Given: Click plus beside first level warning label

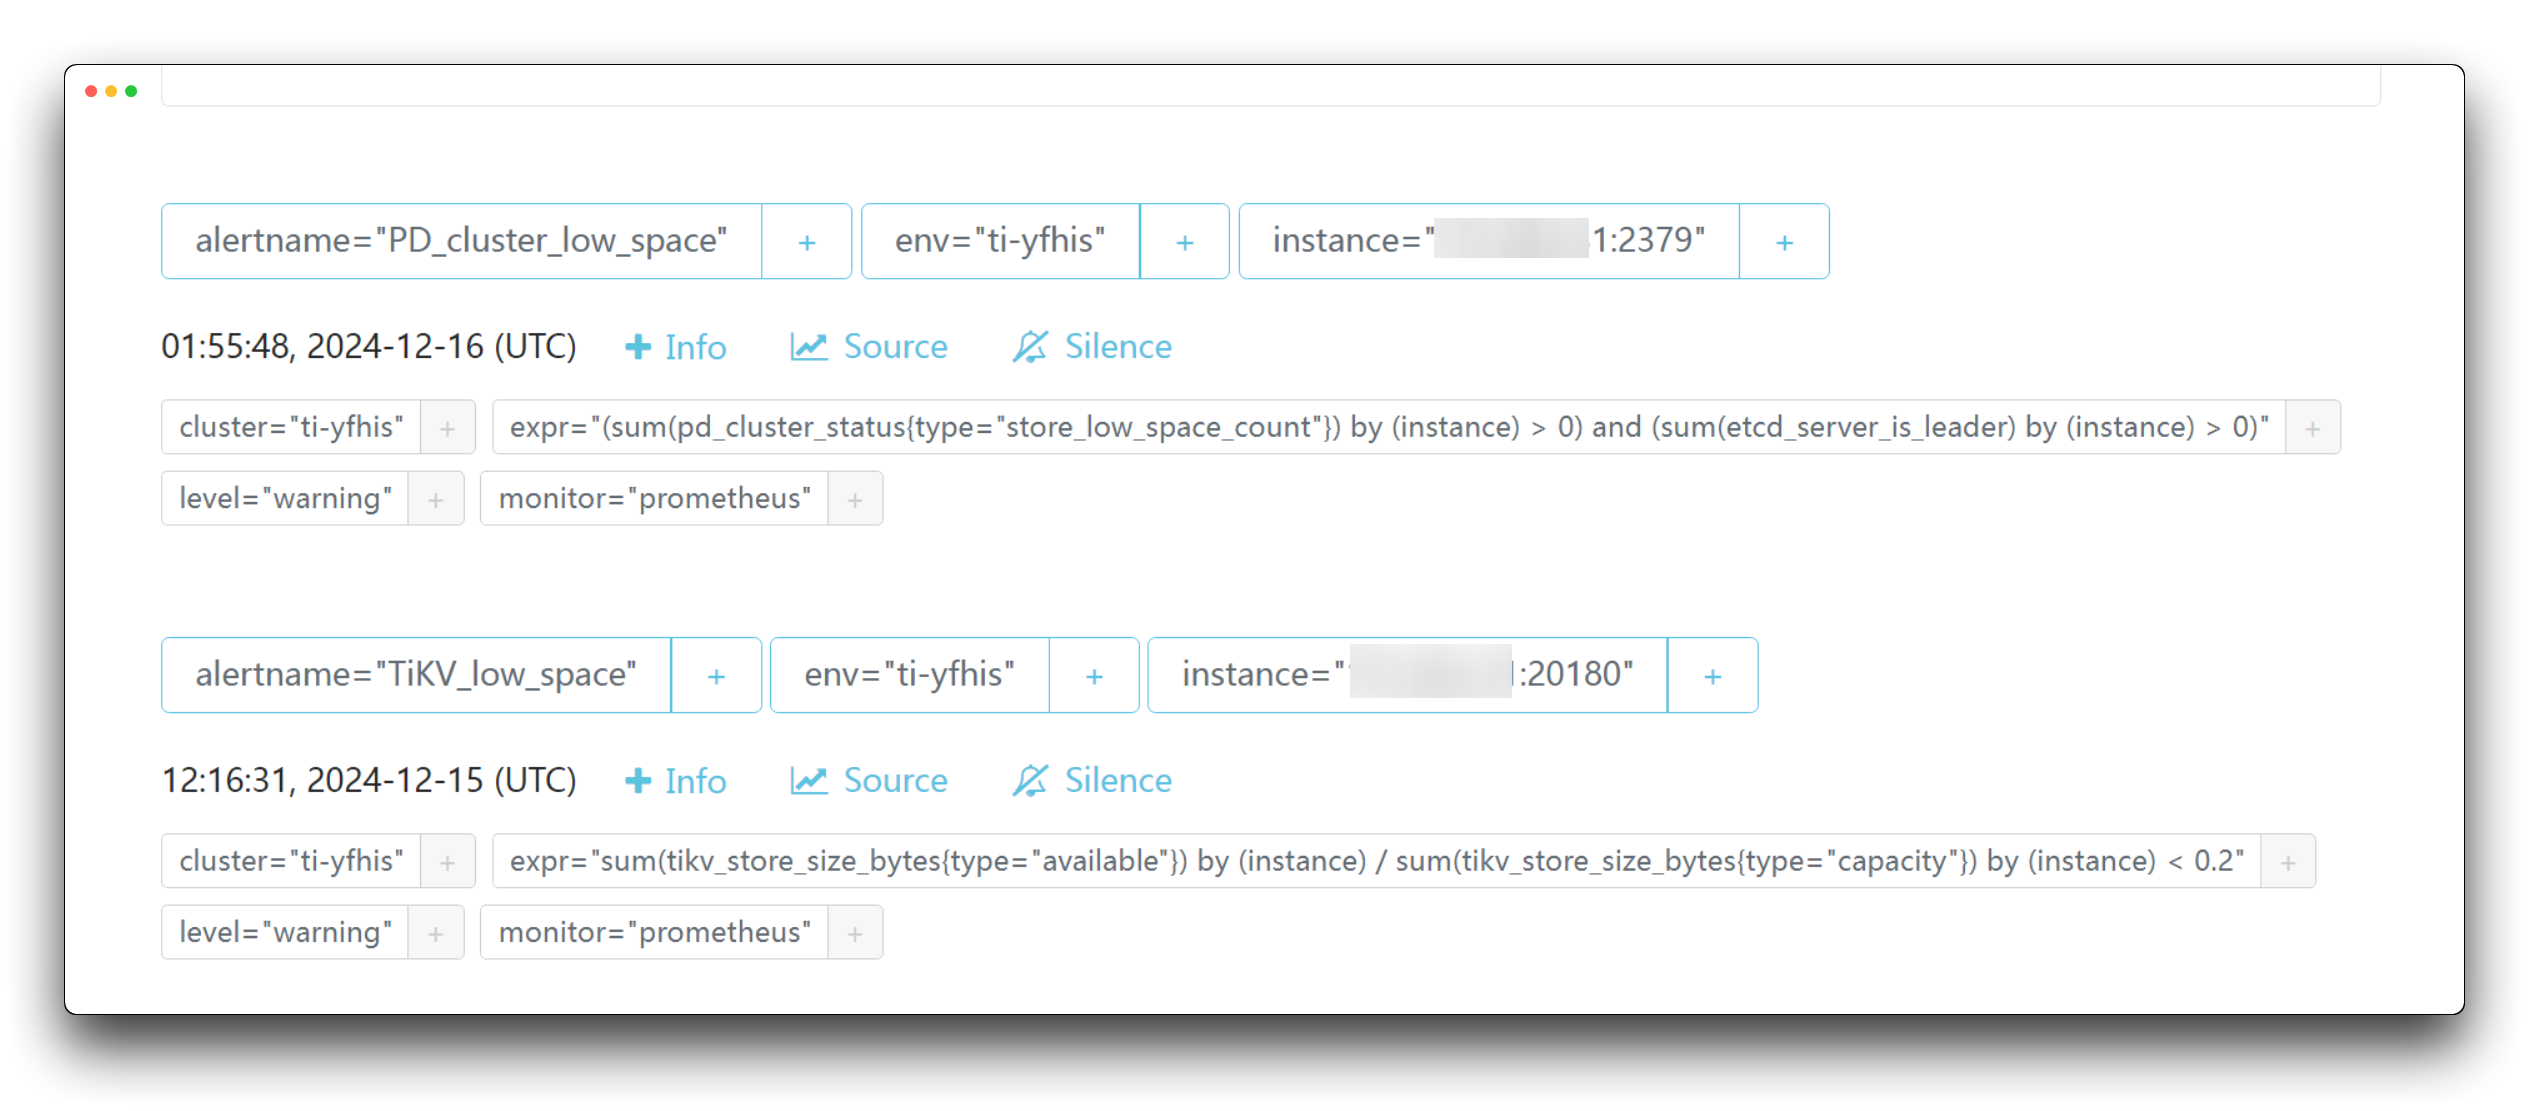Looking at the screenshot, I should 435,499.
